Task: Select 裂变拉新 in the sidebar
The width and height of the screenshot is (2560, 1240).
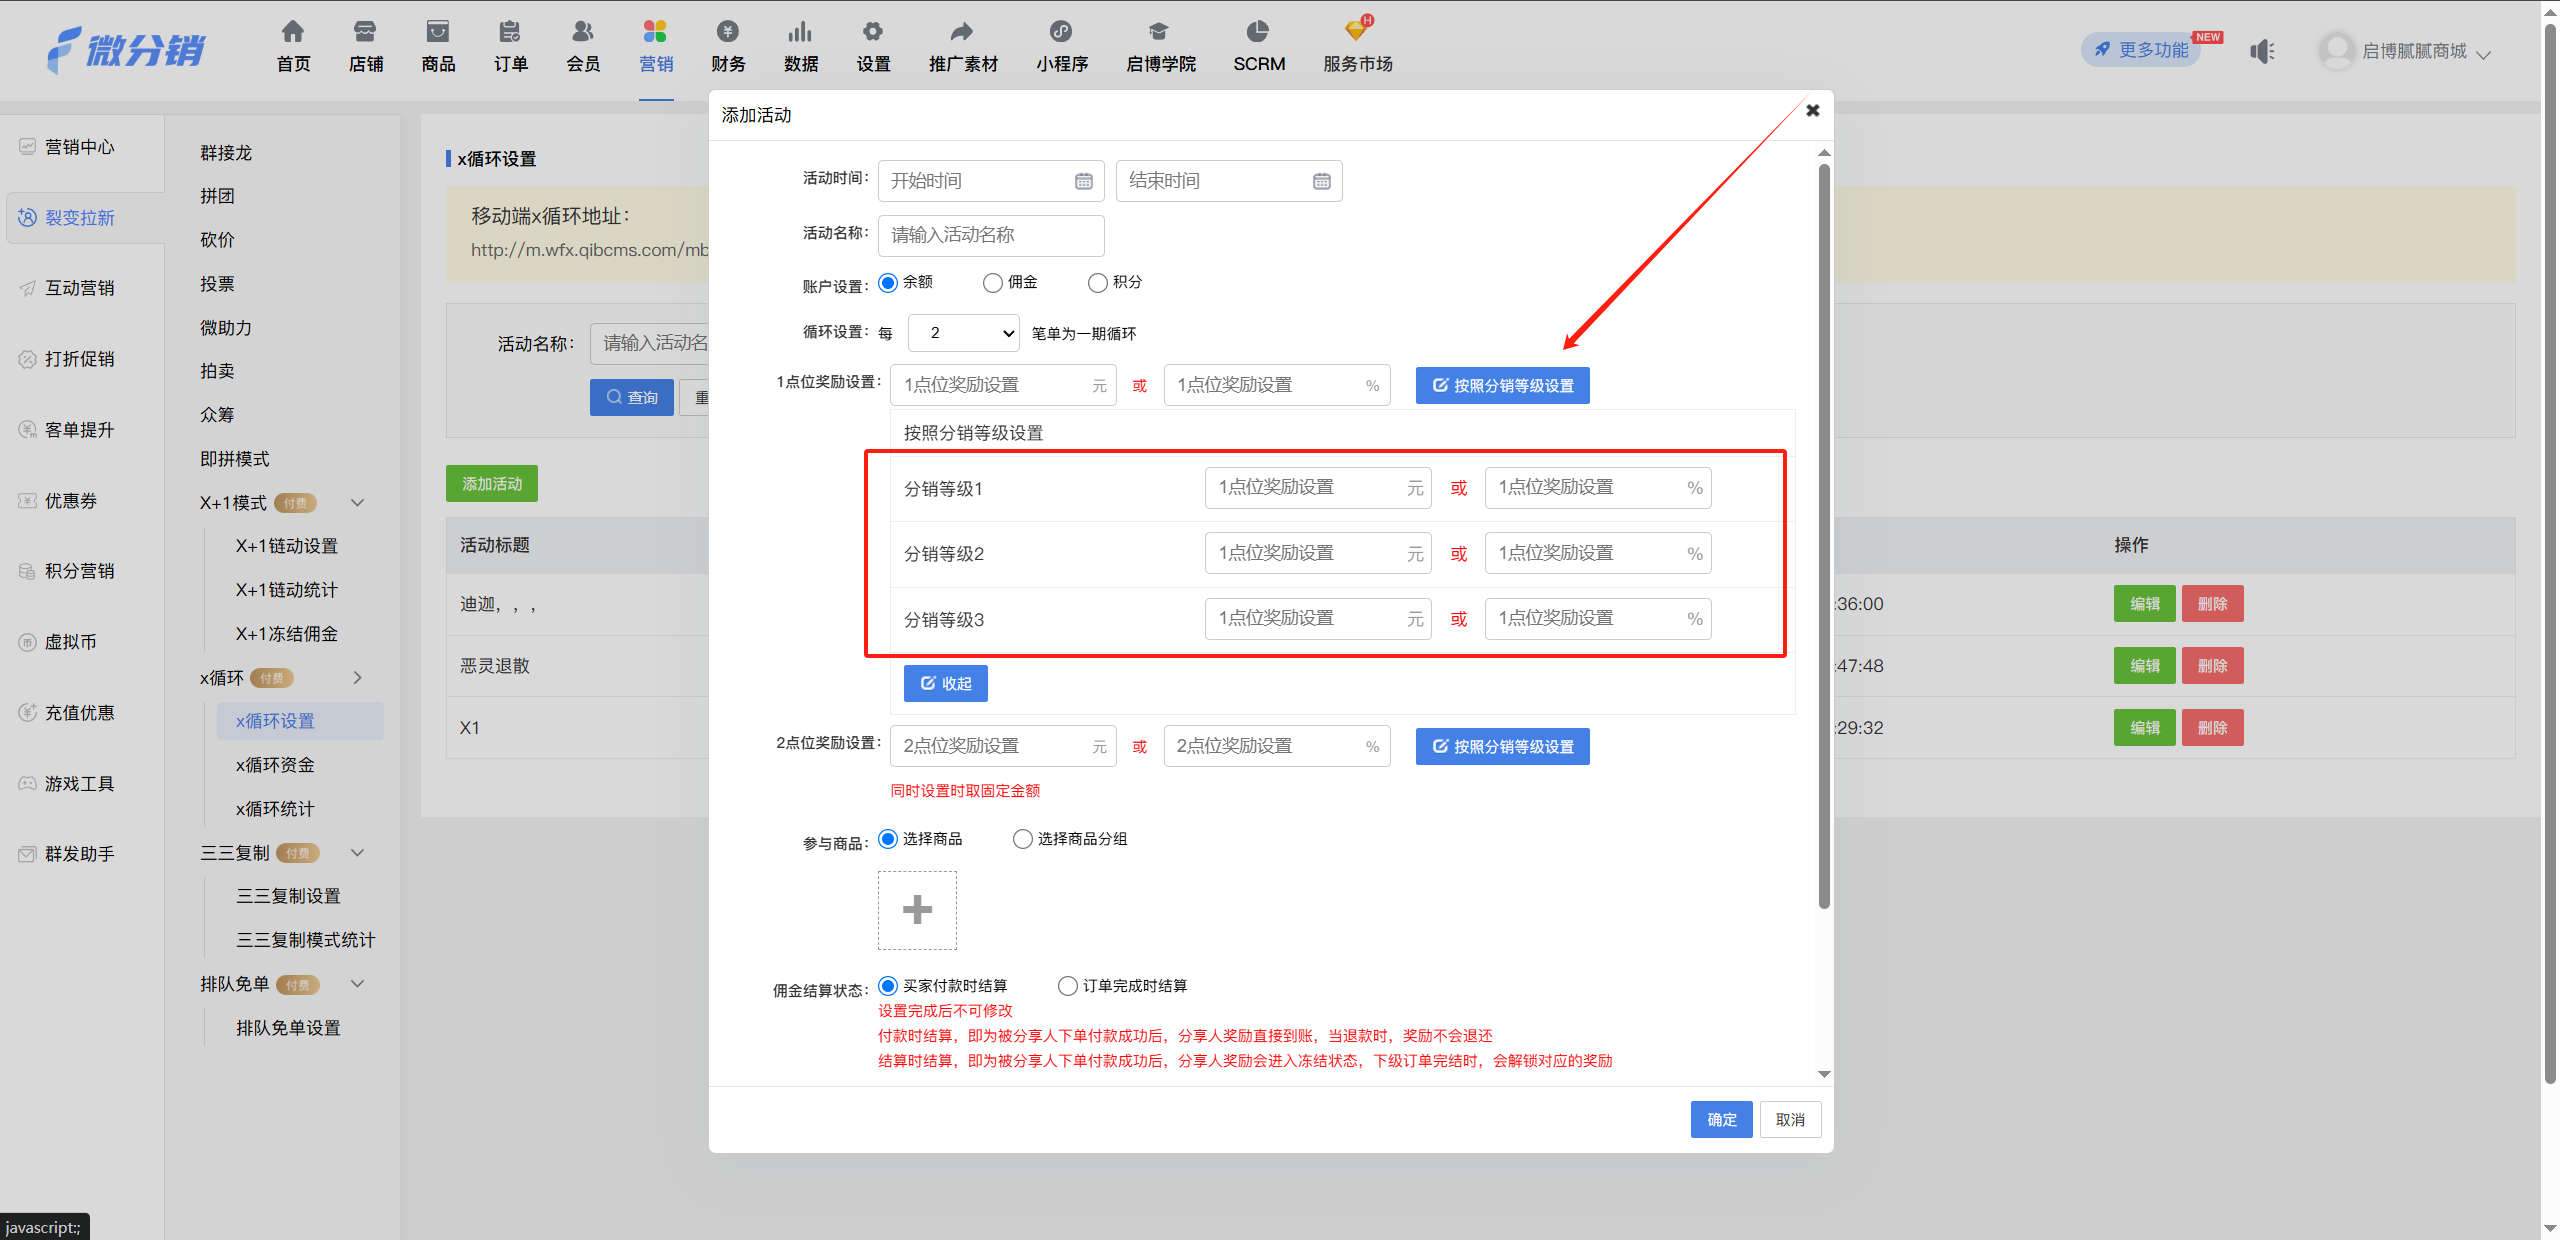Action: click(80, 218)
